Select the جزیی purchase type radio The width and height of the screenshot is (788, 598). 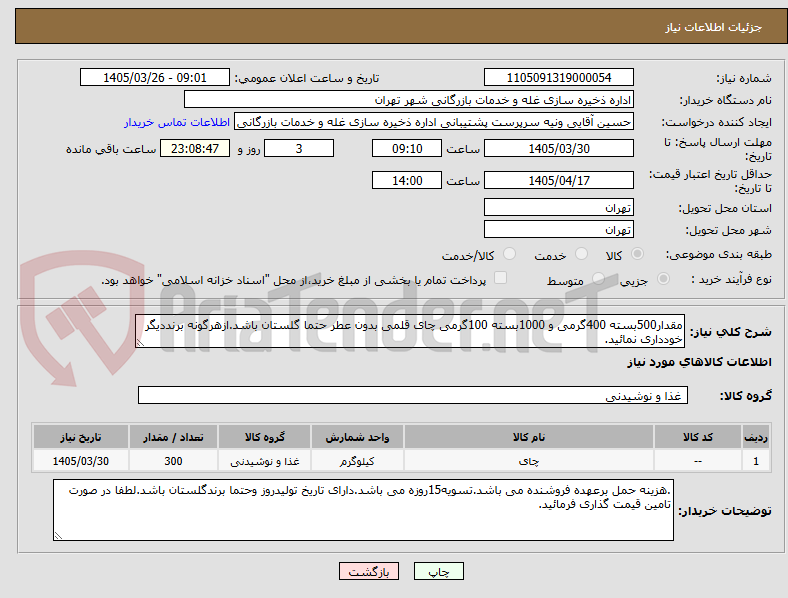663,278
